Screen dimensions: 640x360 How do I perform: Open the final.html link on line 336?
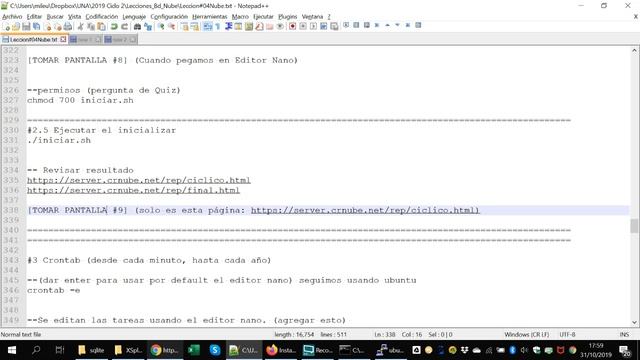pyautogui.click(x=133, y=190)
